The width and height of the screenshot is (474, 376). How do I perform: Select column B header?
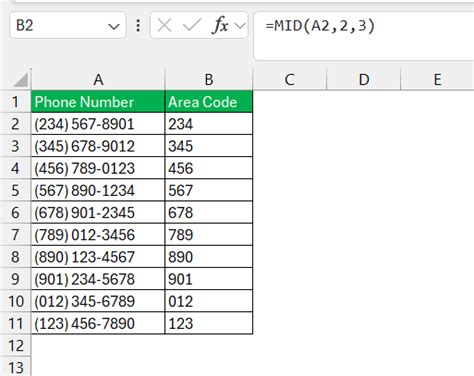pyautogui.click(x=209, y=80)
